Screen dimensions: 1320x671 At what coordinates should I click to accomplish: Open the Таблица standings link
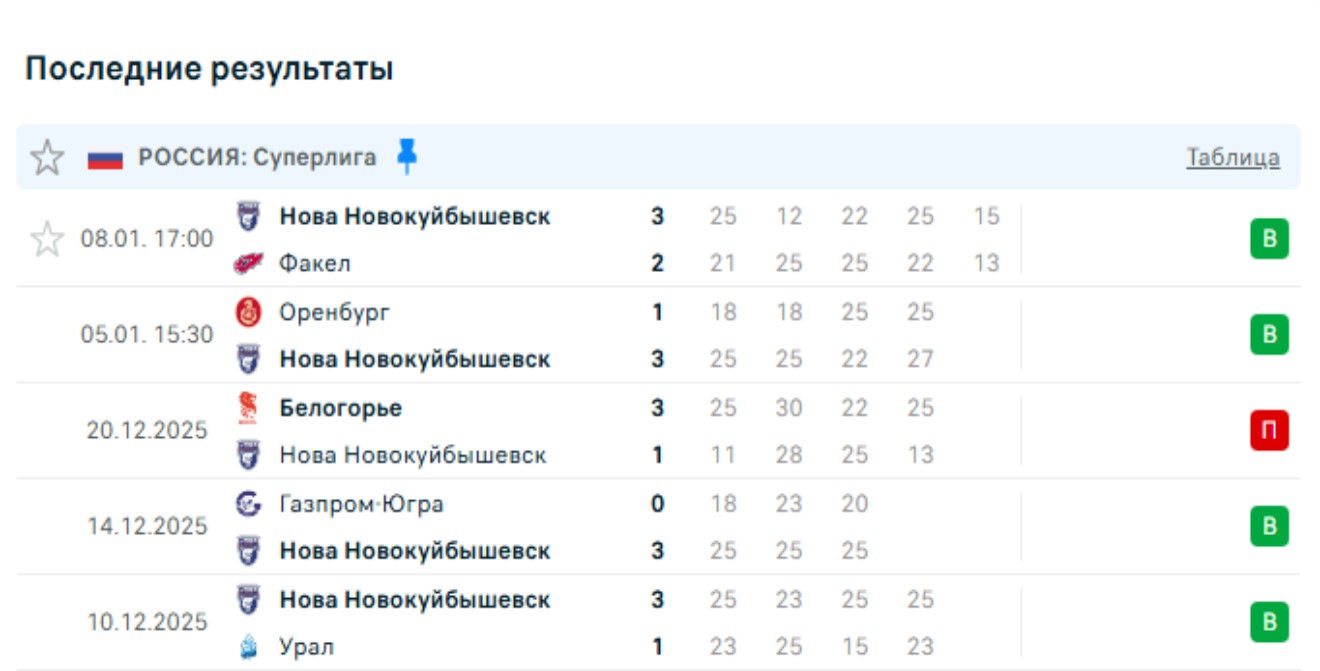(x=1232, y=158)
